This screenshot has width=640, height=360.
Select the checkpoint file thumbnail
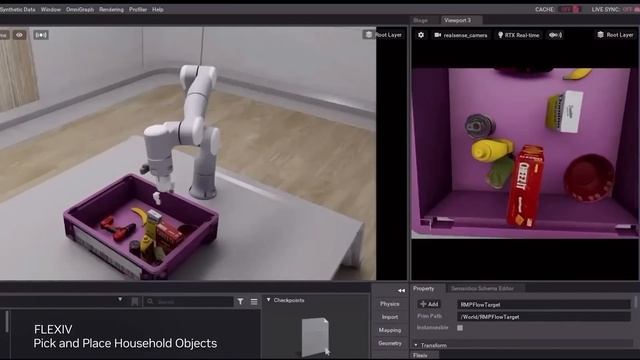315,337
